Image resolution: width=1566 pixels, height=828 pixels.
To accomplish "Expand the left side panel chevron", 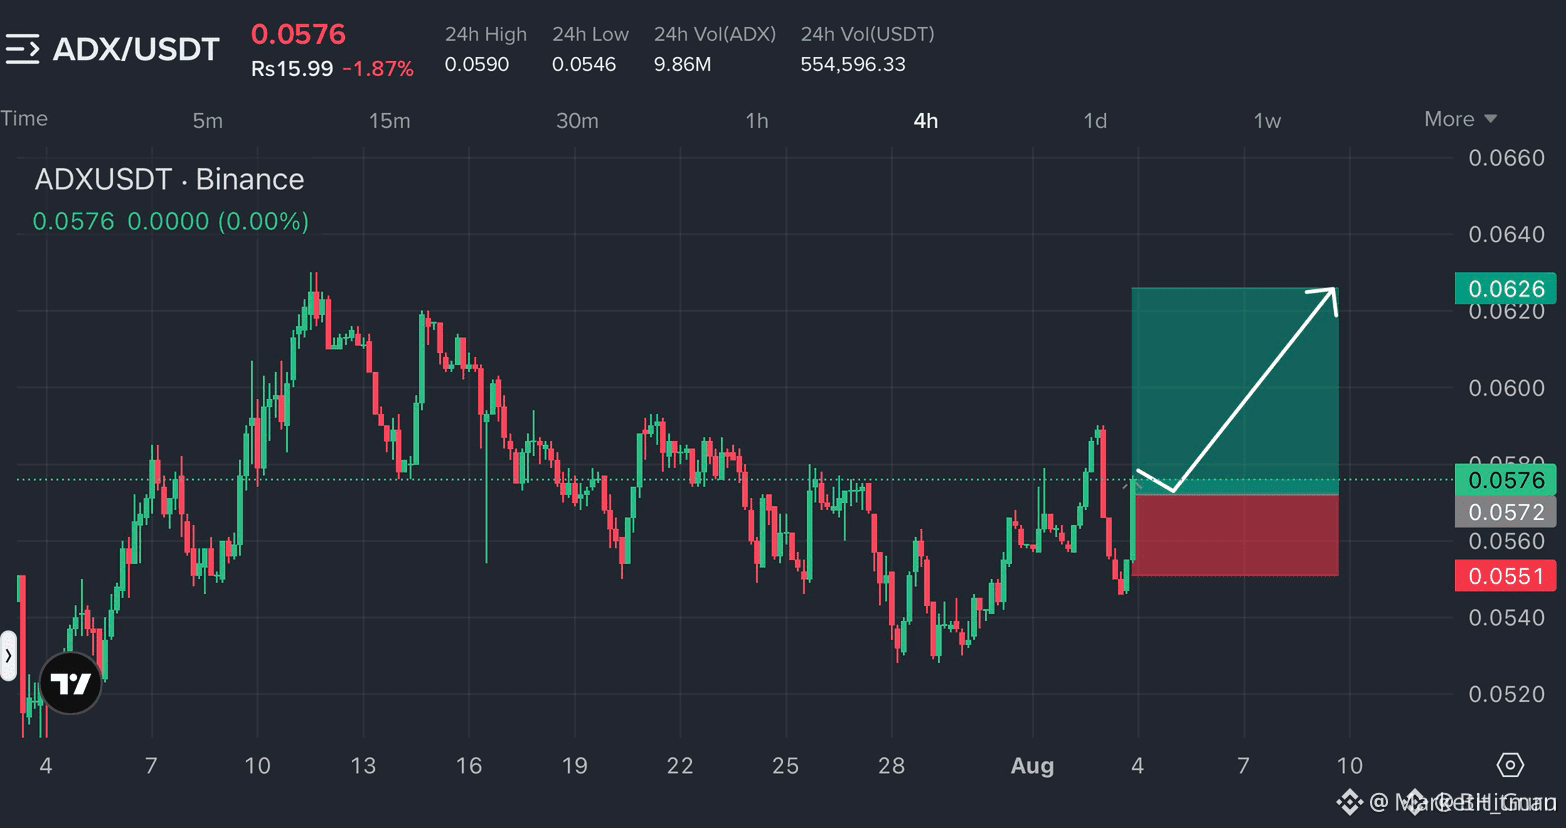I will (8, 656).
